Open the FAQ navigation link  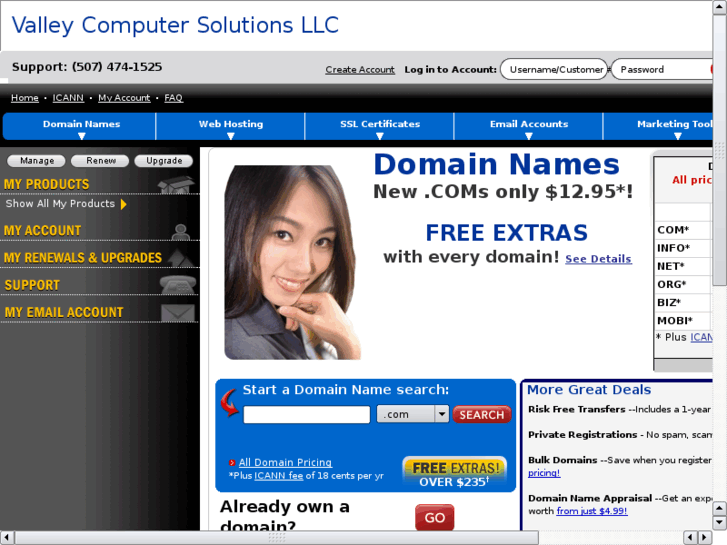(x=173, y=98)
